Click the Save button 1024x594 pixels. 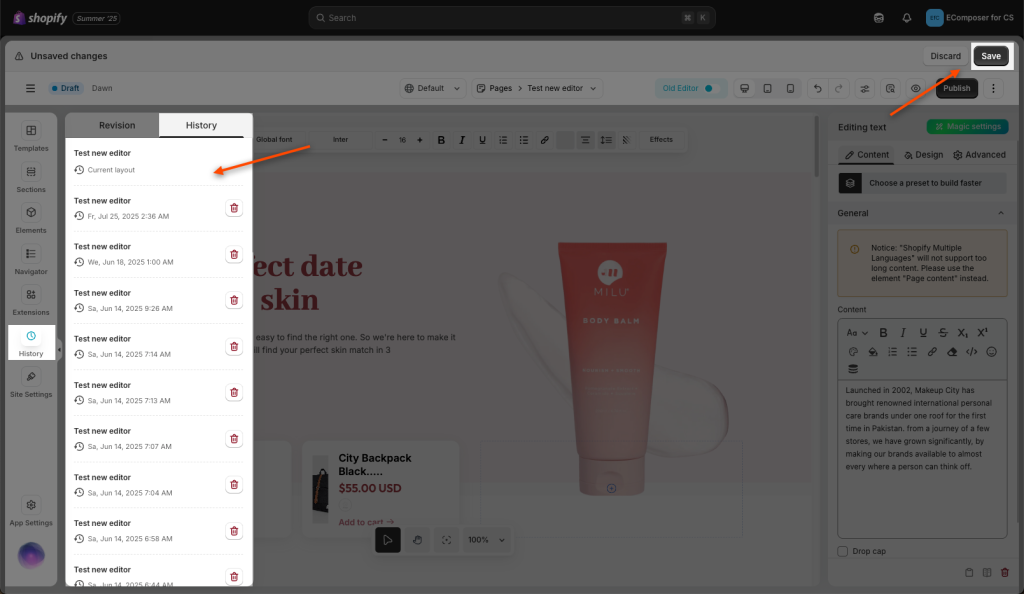tap(991, 56)
